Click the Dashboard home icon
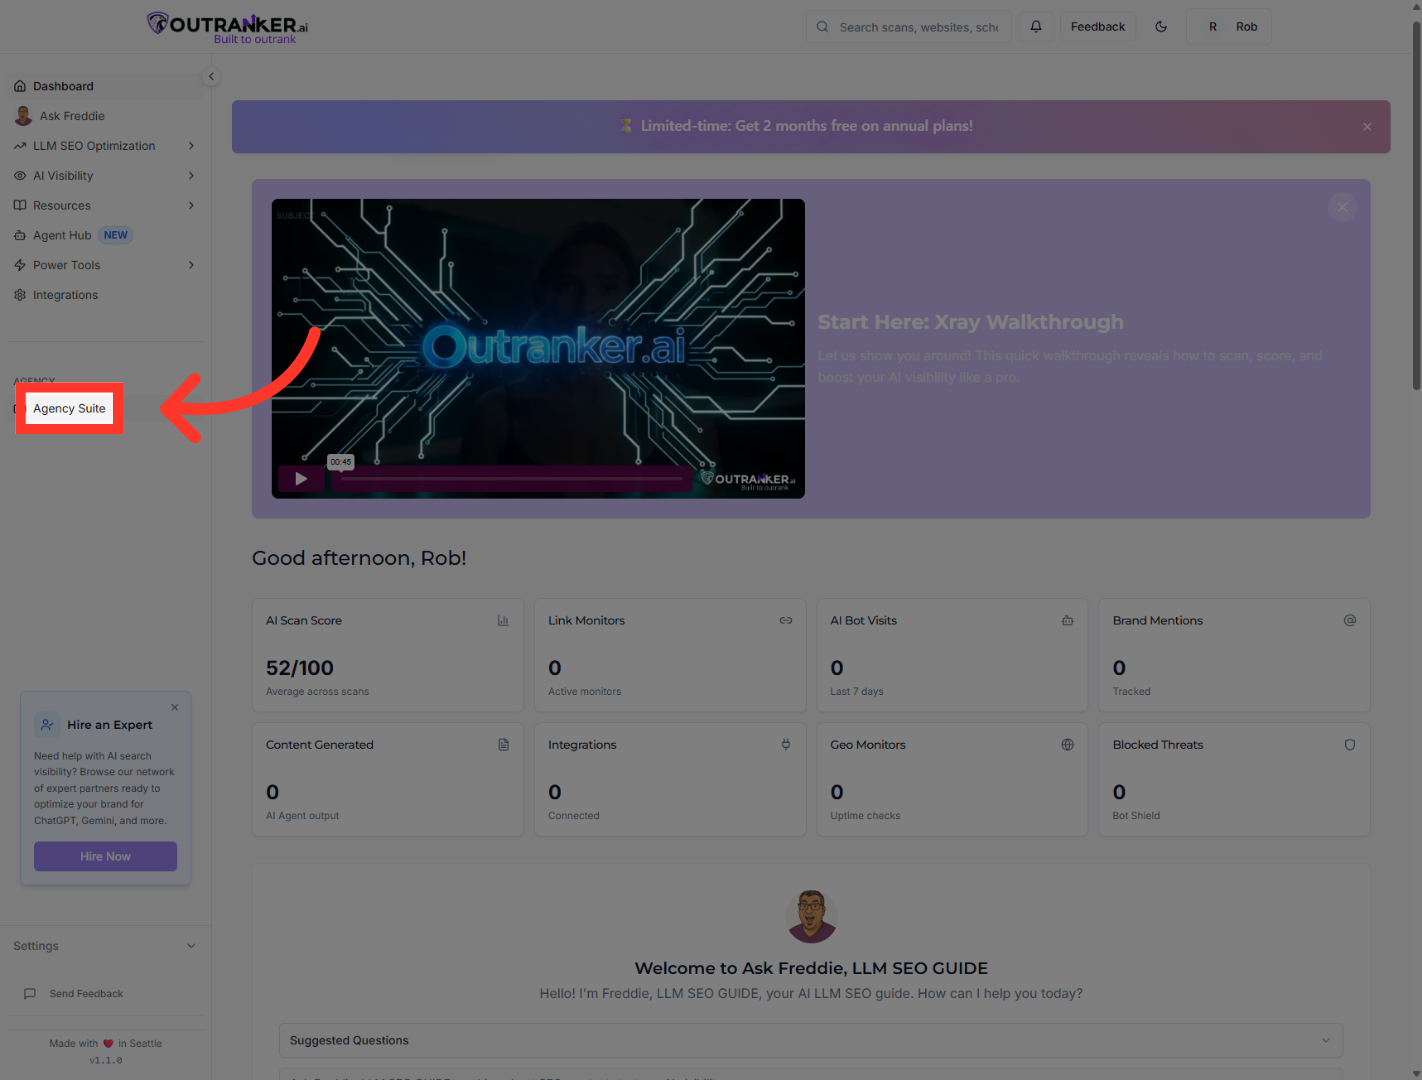1422x1080 pixels. (20, 86)
